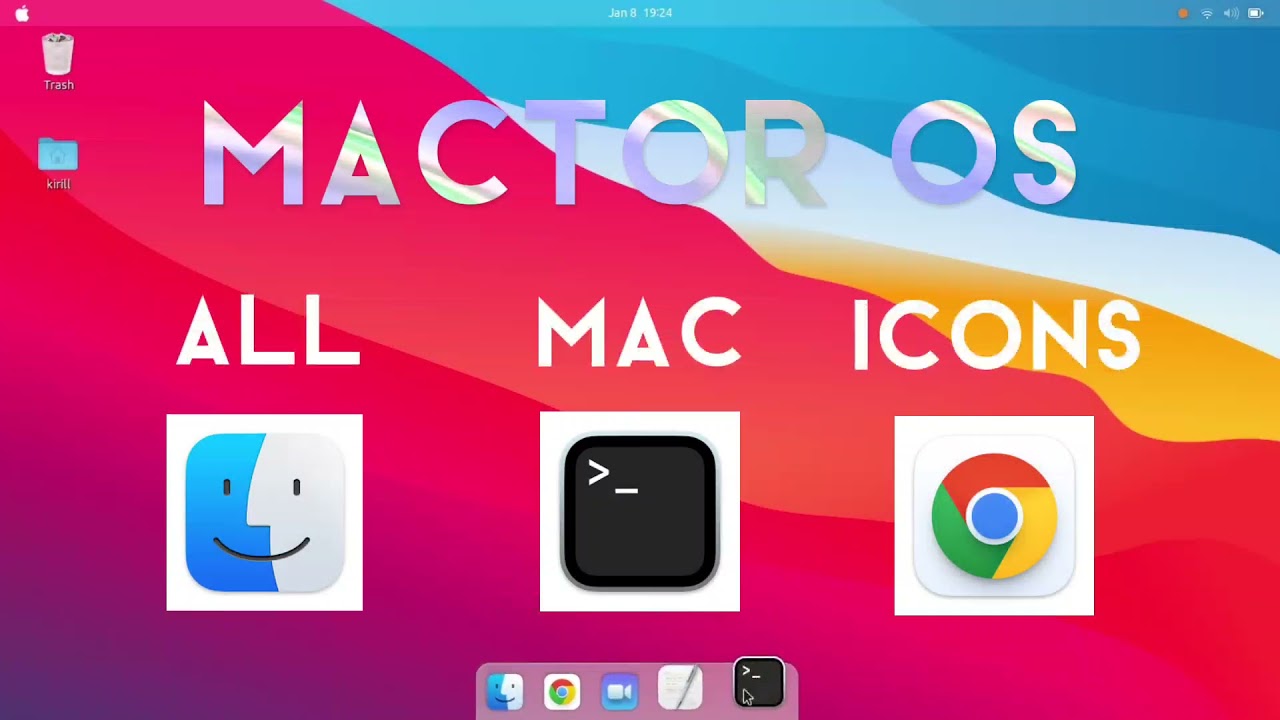The height and width of the screenshot is (720, 1280).
Task: Launch Zoom from the dock
Action: click(620, 691)
